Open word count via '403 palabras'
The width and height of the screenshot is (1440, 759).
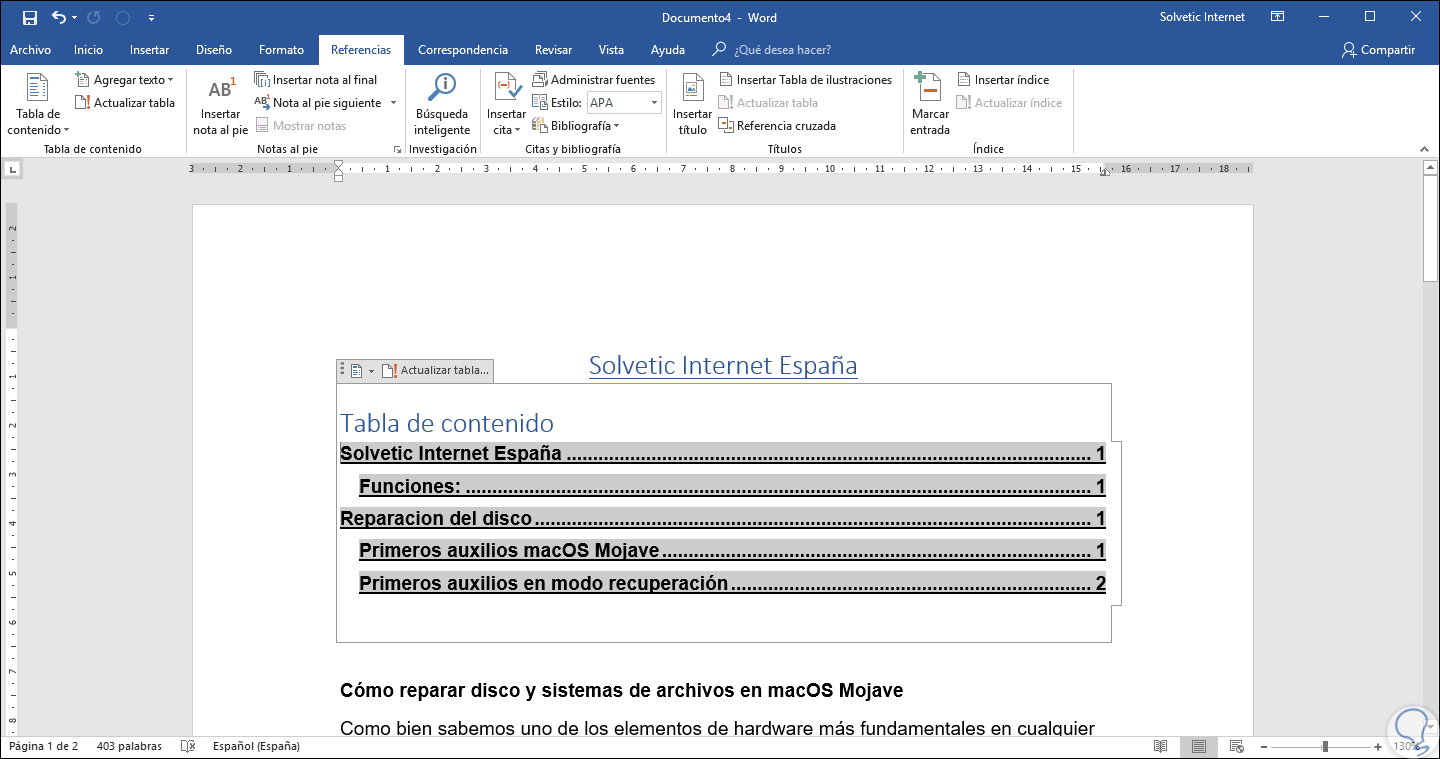130,746
